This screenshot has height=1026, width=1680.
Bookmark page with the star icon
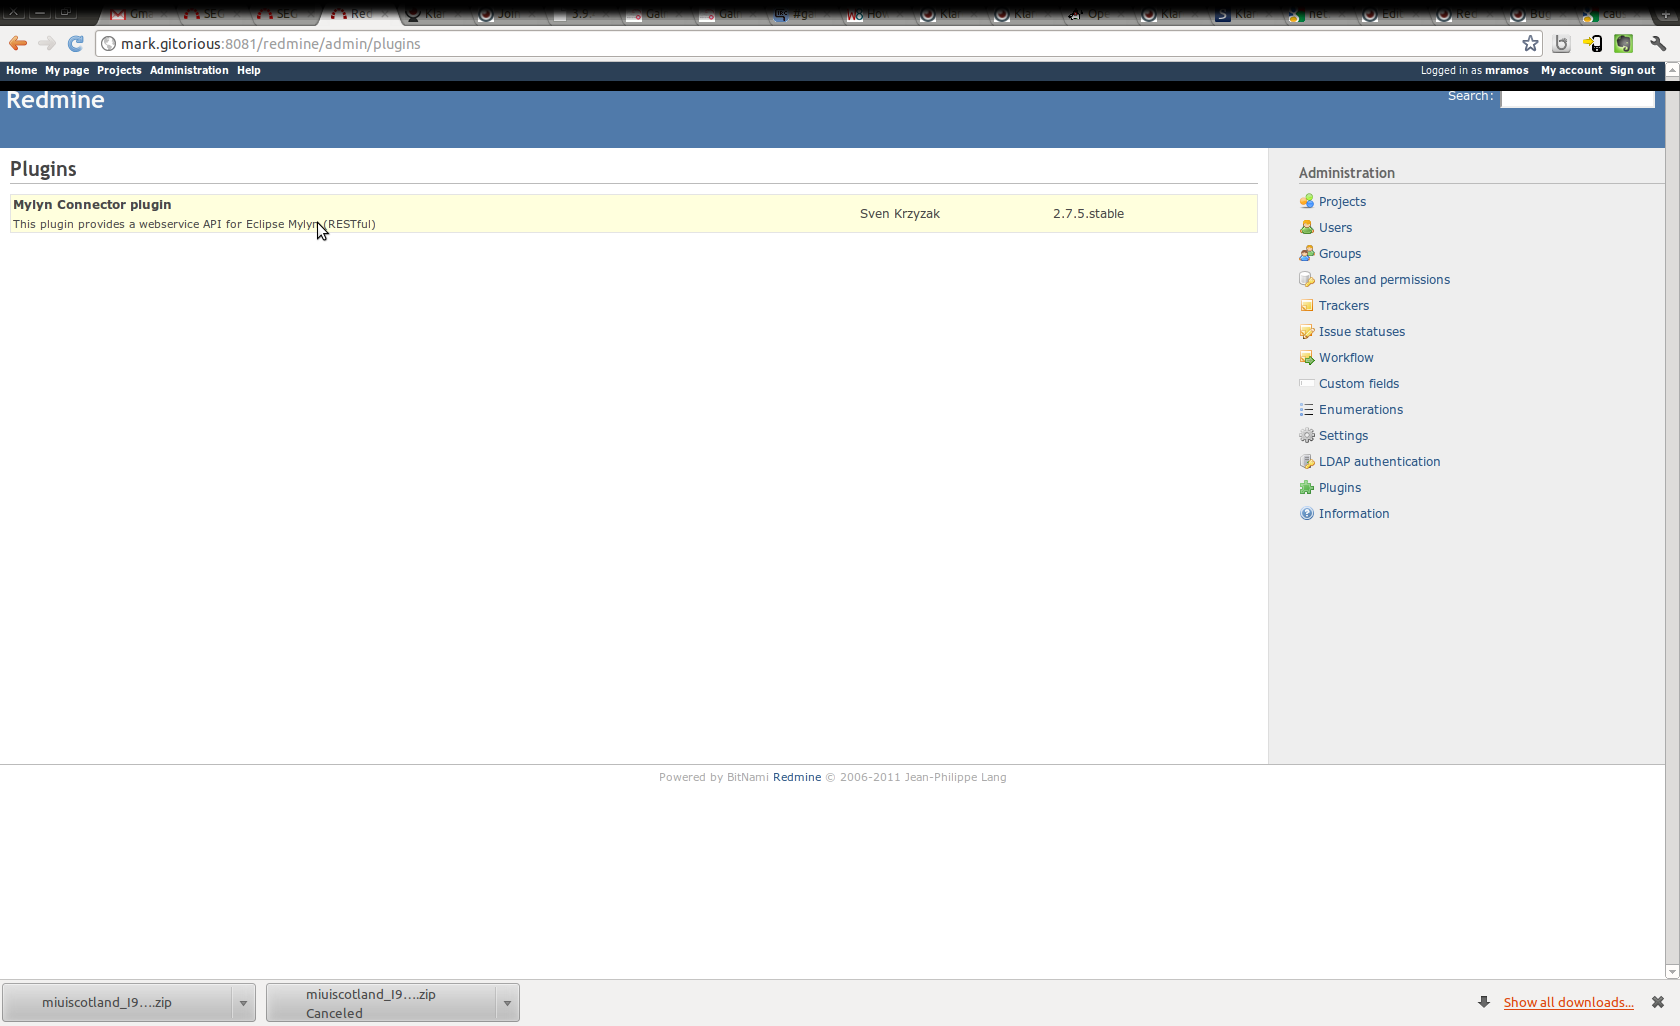(x=1530, y=43)
